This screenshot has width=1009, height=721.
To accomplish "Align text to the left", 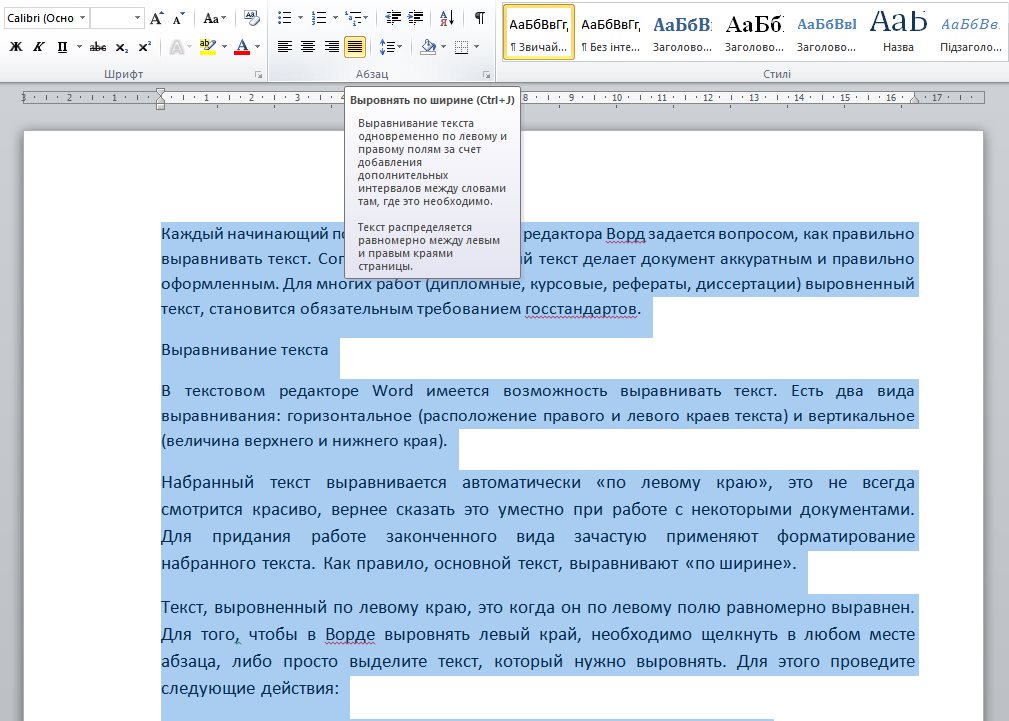I will tap(285, 47).
